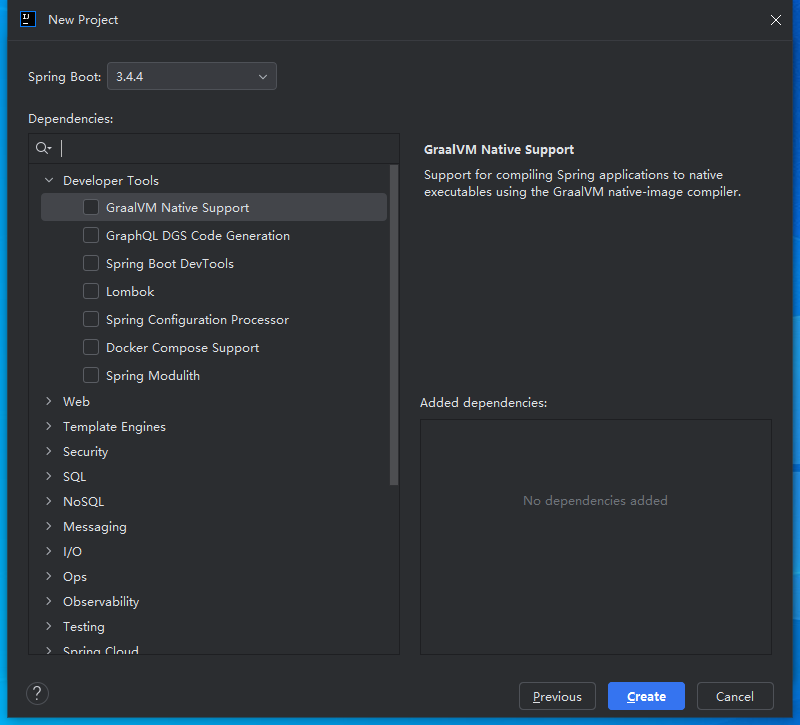Screen dimensions: 800x725
Task: Expand the I/O category
Action: point(49,551)
